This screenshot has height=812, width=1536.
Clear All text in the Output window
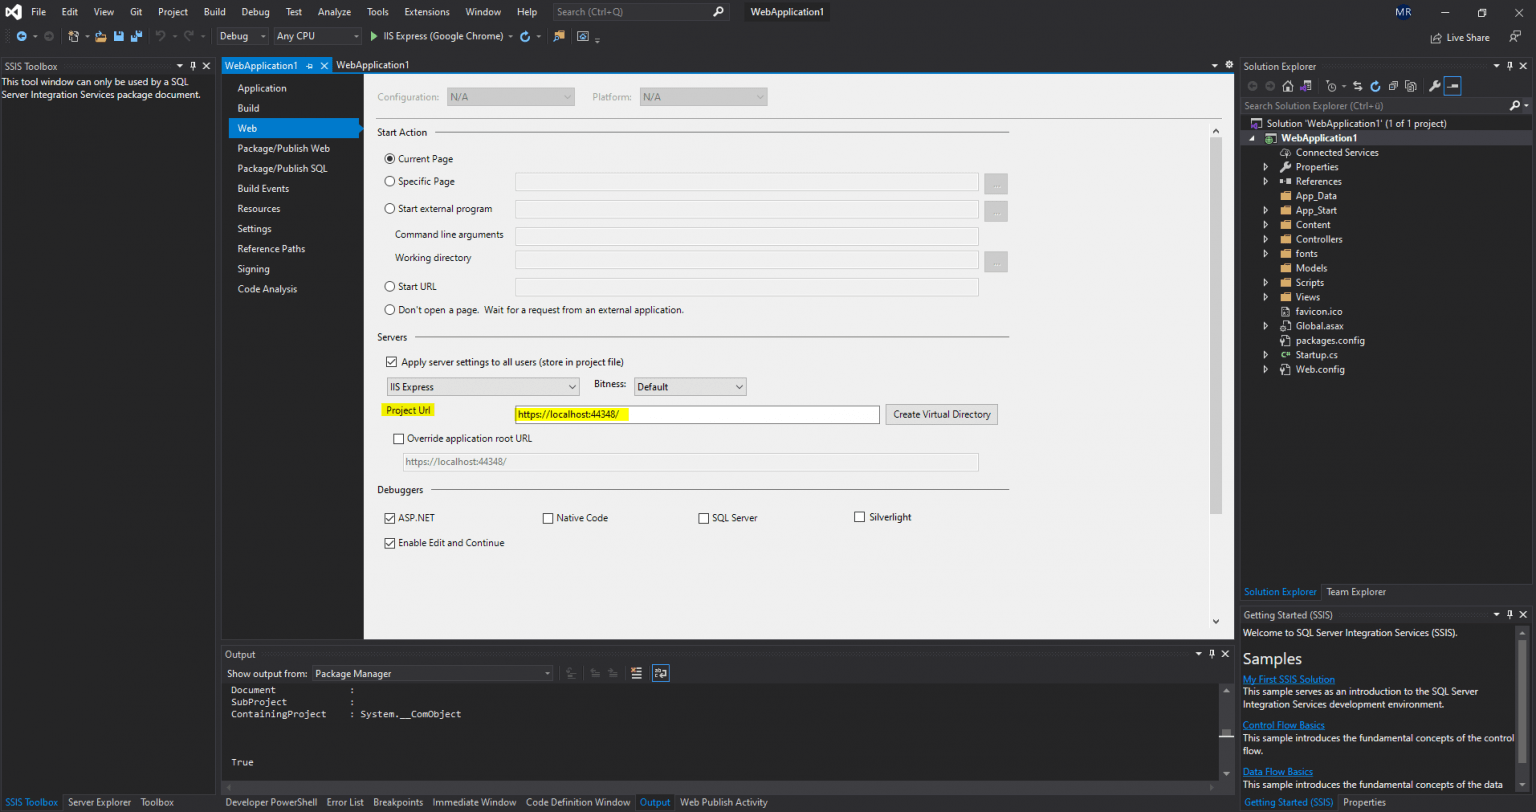tap(637, 673)
